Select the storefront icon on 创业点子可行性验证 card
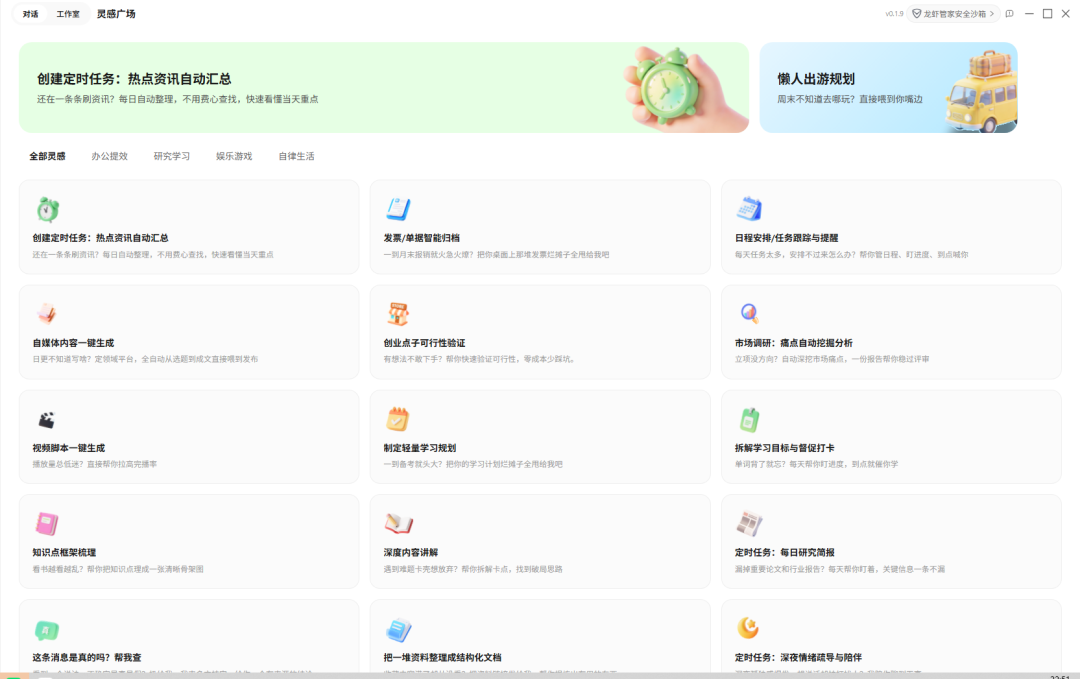 tap(399, 315)
